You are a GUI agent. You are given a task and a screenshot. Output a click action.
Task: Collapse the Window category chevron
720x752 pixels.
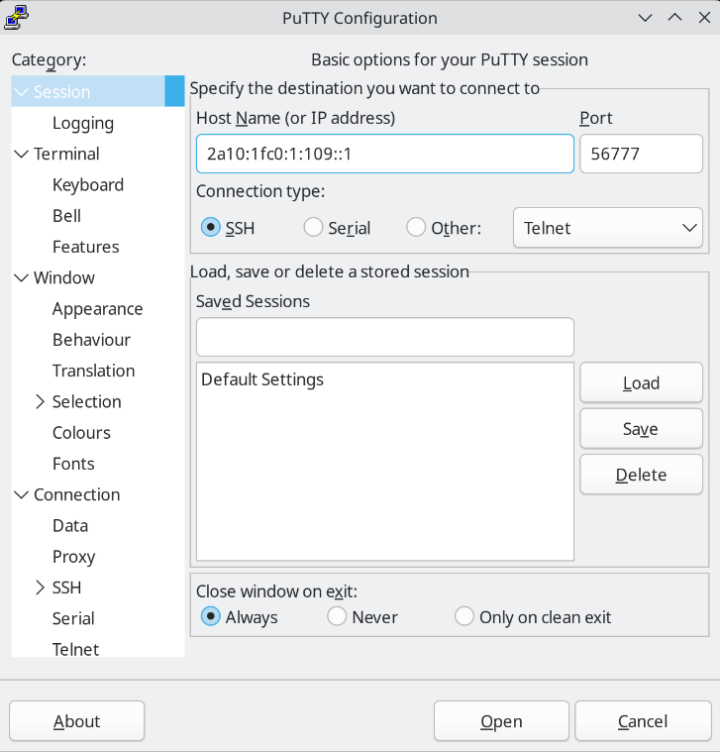click(x=22, y=278)
